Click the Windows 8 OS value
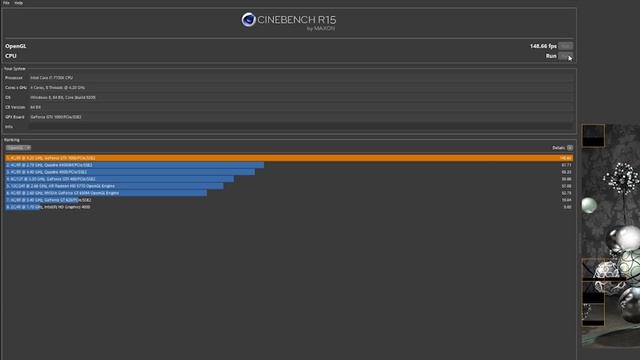 point(63,98)
